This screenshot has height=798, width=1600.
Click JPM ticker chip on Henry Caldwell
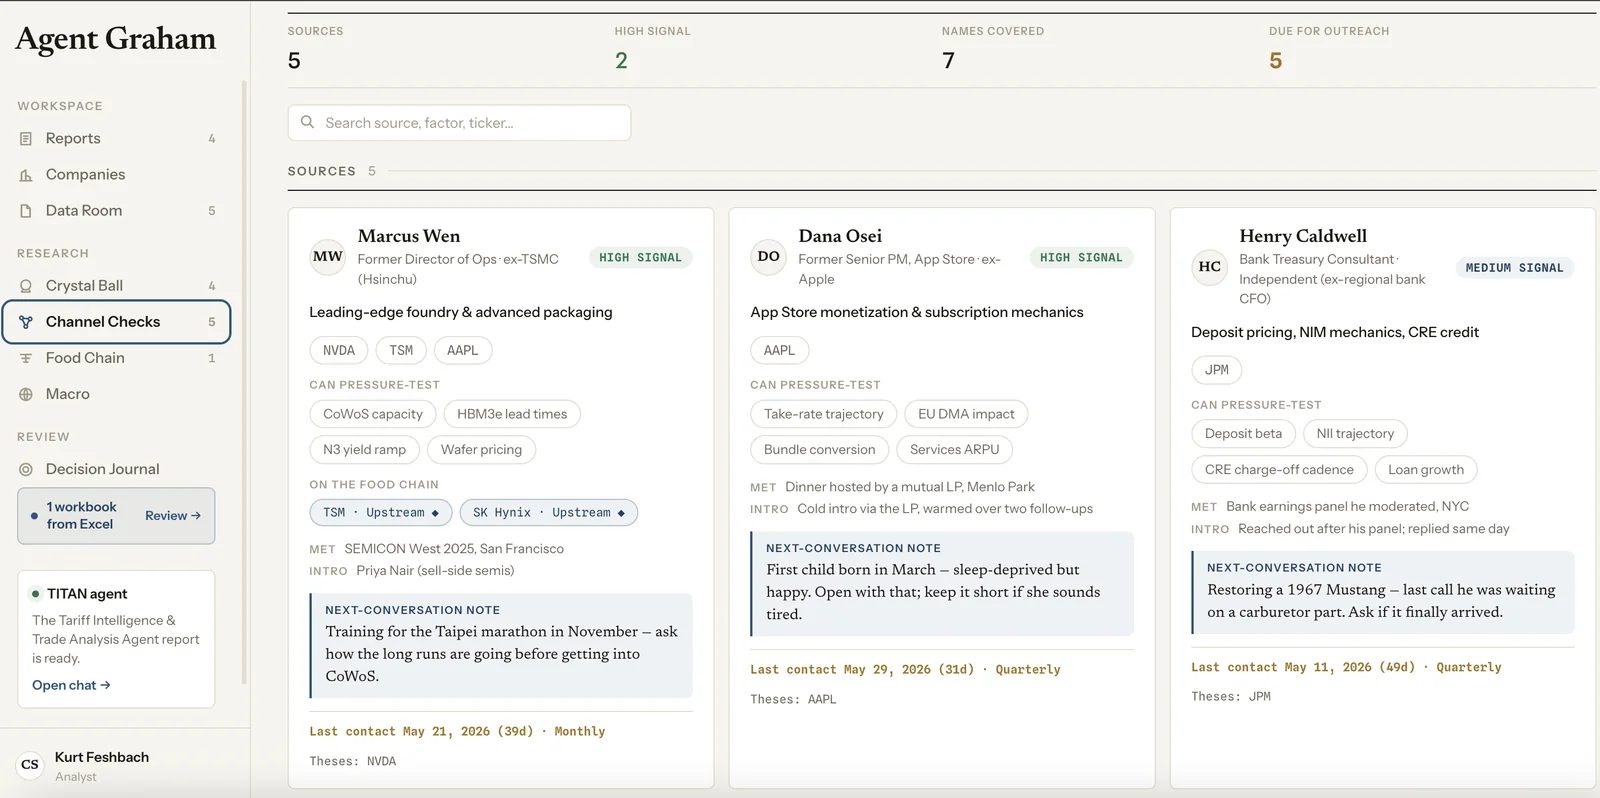coord(1217,370)
